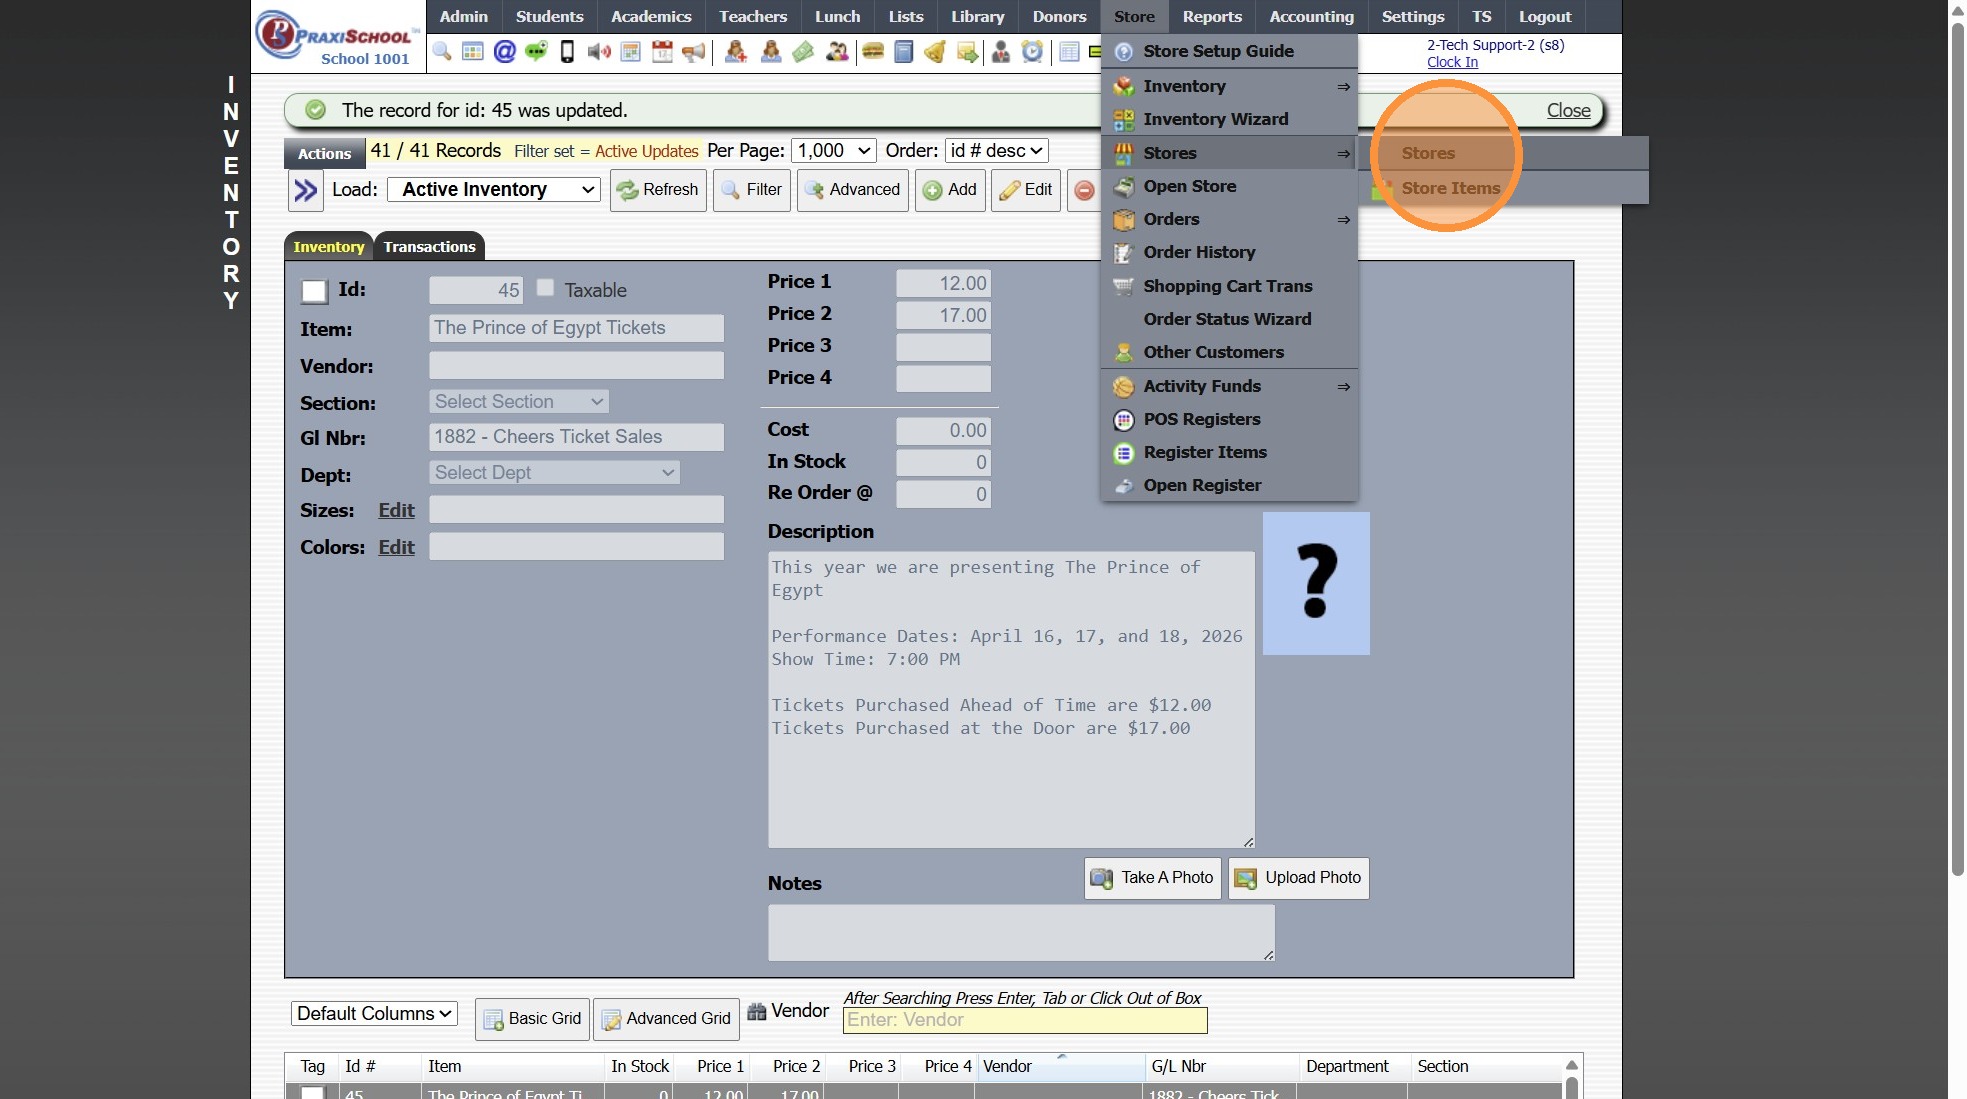1967x1099 pixels.
Task: Click the hamburger lunch icon
Action: point(873,52)
